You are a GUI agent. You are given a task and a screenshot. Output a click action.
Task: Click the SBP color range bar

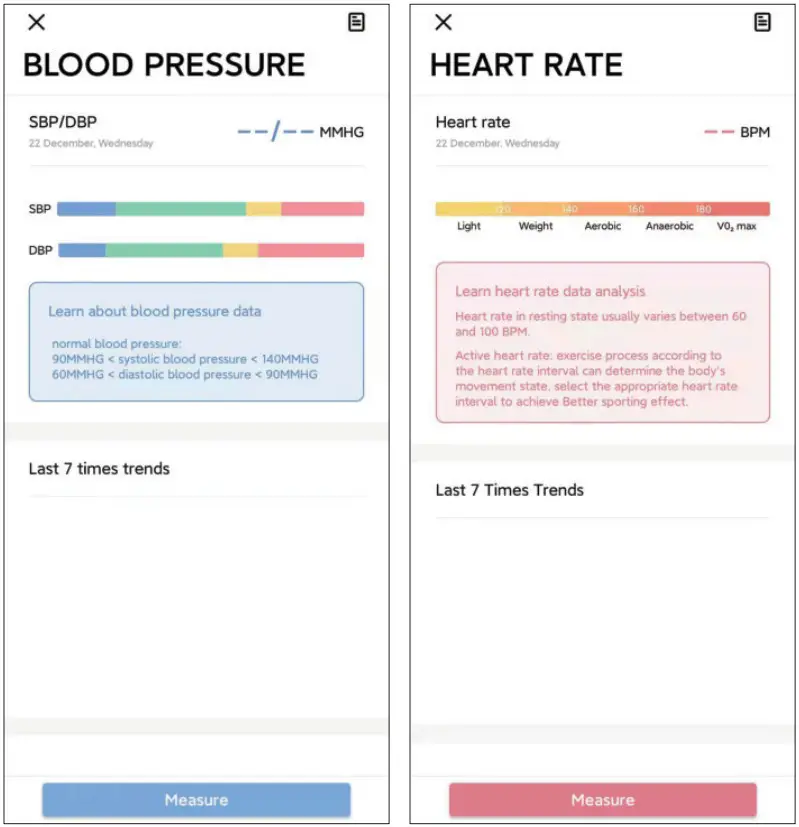coord(210,209)
